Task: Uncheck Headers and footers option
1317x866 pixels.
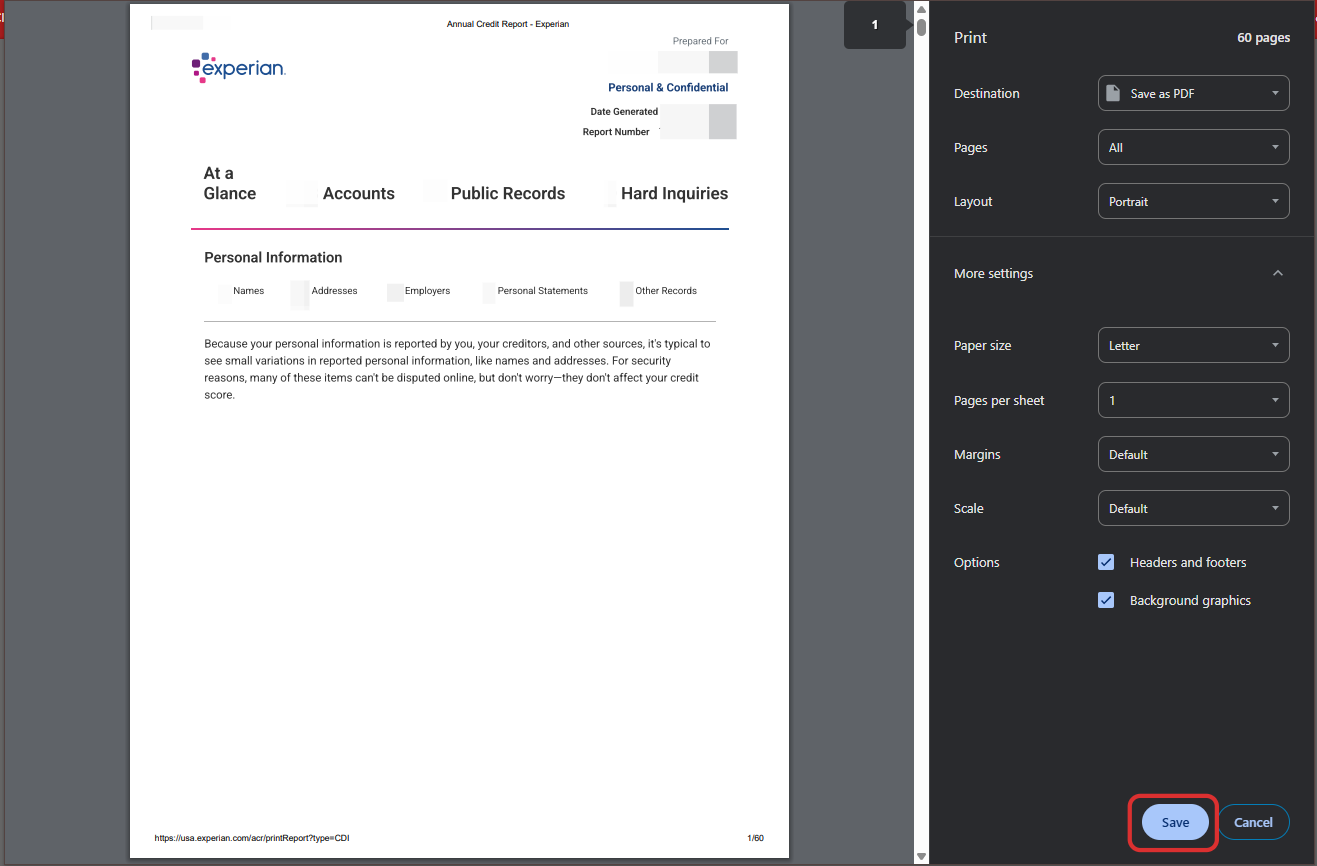Action: (x=1106, y=562)
